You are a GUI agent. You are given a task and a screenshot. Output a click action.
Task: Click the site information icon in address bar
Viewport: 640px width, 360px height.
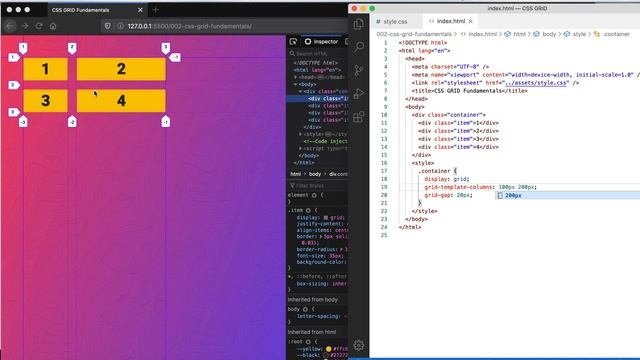[120, 26]
